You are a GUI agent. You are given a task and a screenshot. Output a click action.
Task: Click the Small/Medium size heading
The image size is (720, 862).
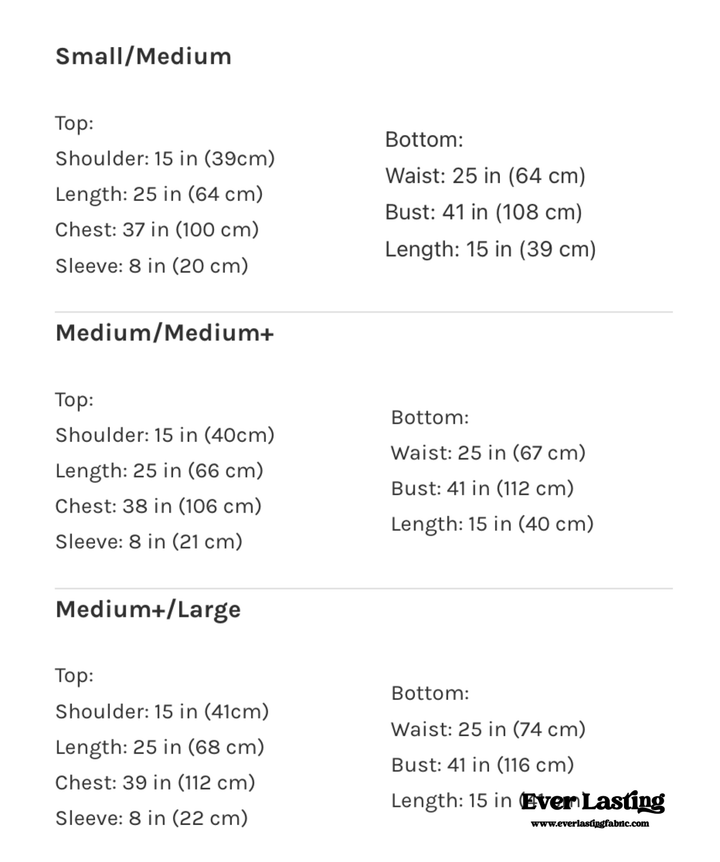click(x=143, y=56)
